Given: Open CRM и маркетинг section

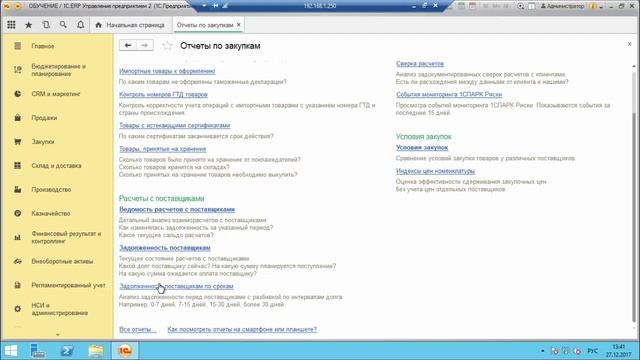Looking at the screenshot, I should [57, 94].
